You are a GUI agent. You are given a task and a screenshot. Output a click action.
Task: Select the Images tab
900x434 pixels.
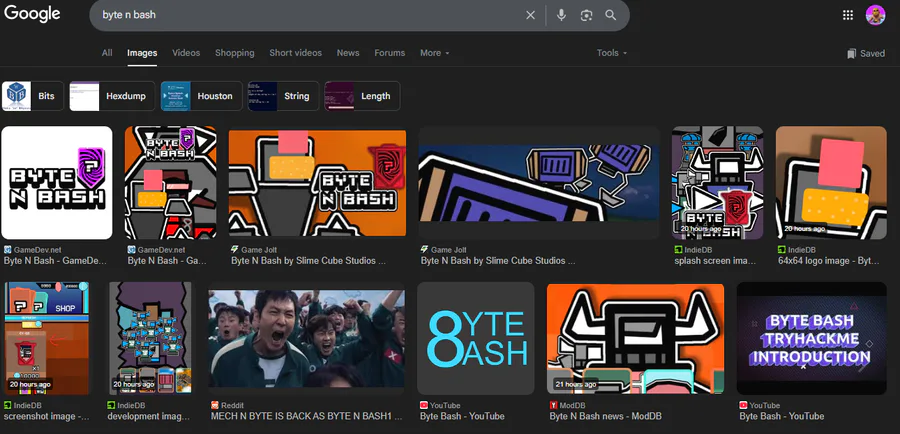pyautogui.click(x=142, y=53)
